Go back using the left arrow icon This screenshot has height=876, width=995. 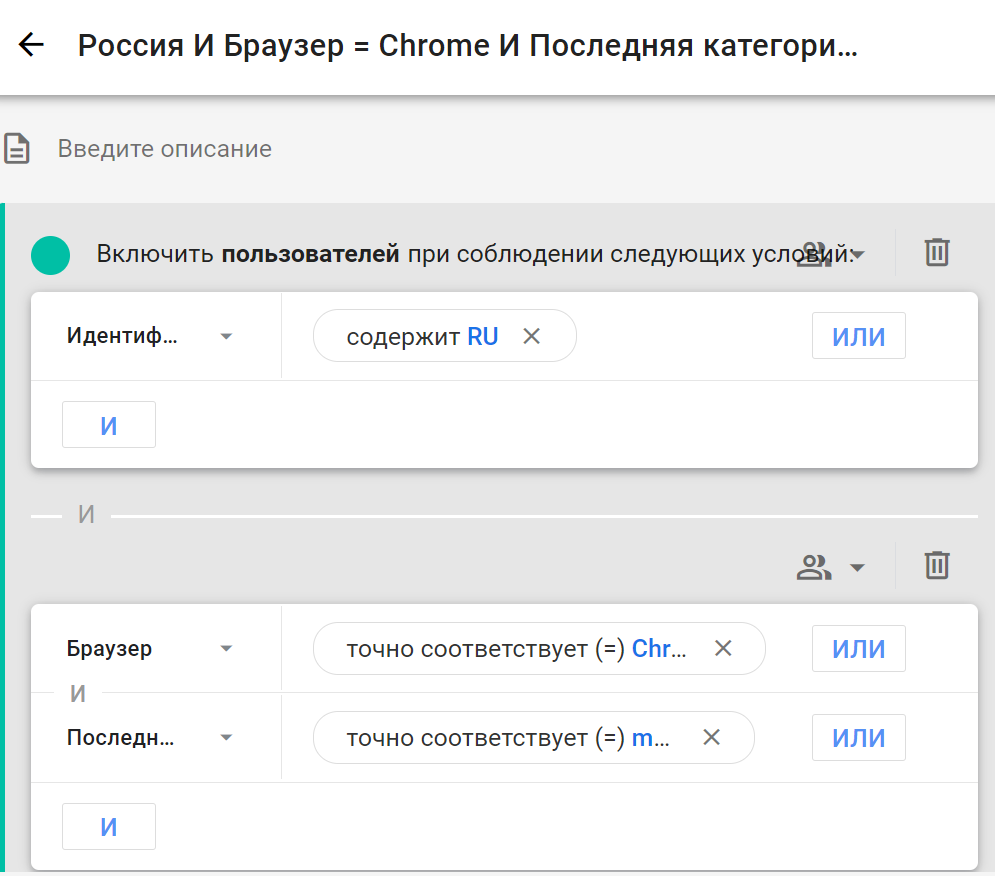click(32, 45)
